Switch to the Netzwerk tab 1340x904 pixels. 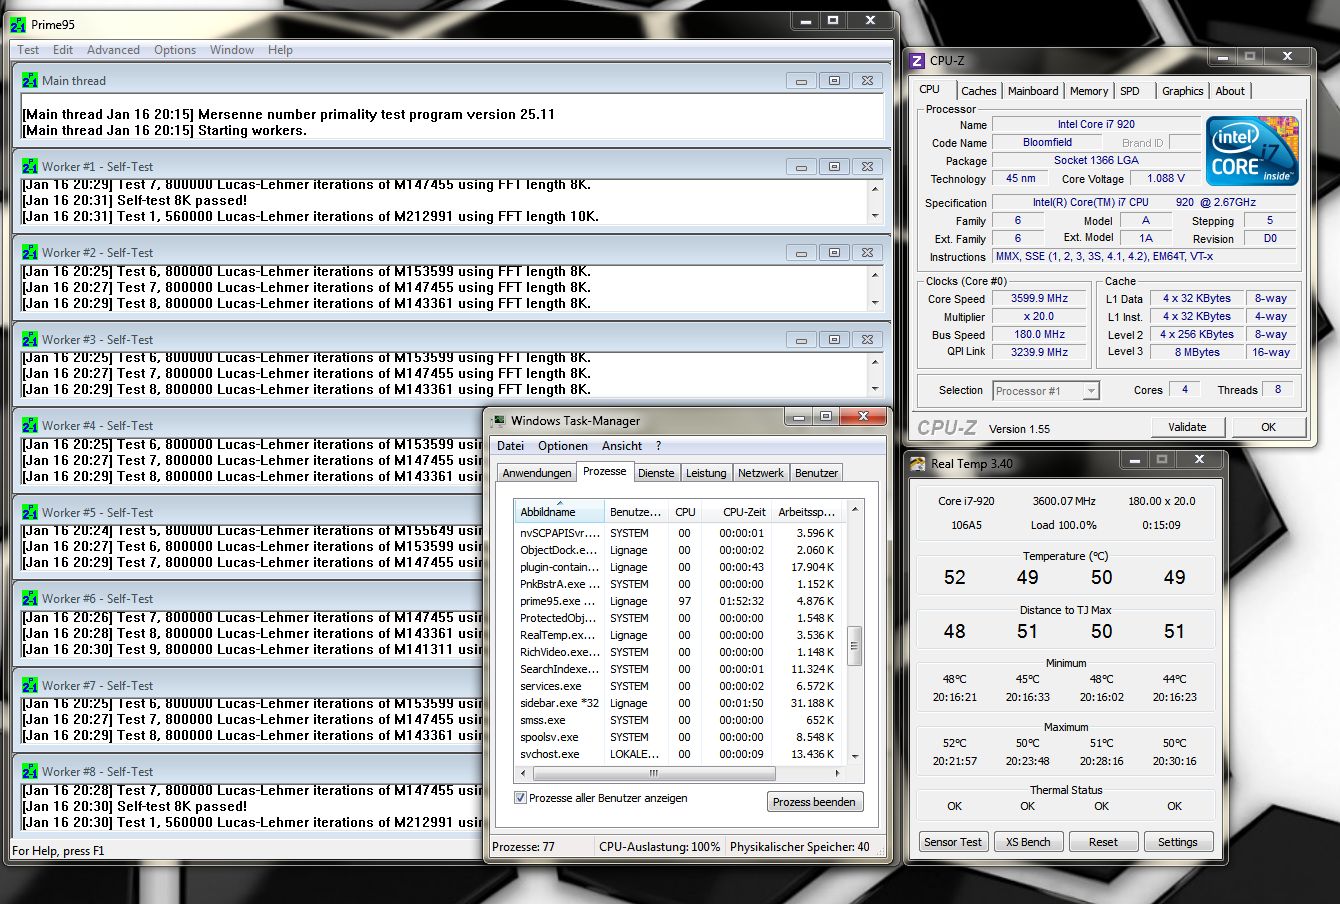click(761, 473)
